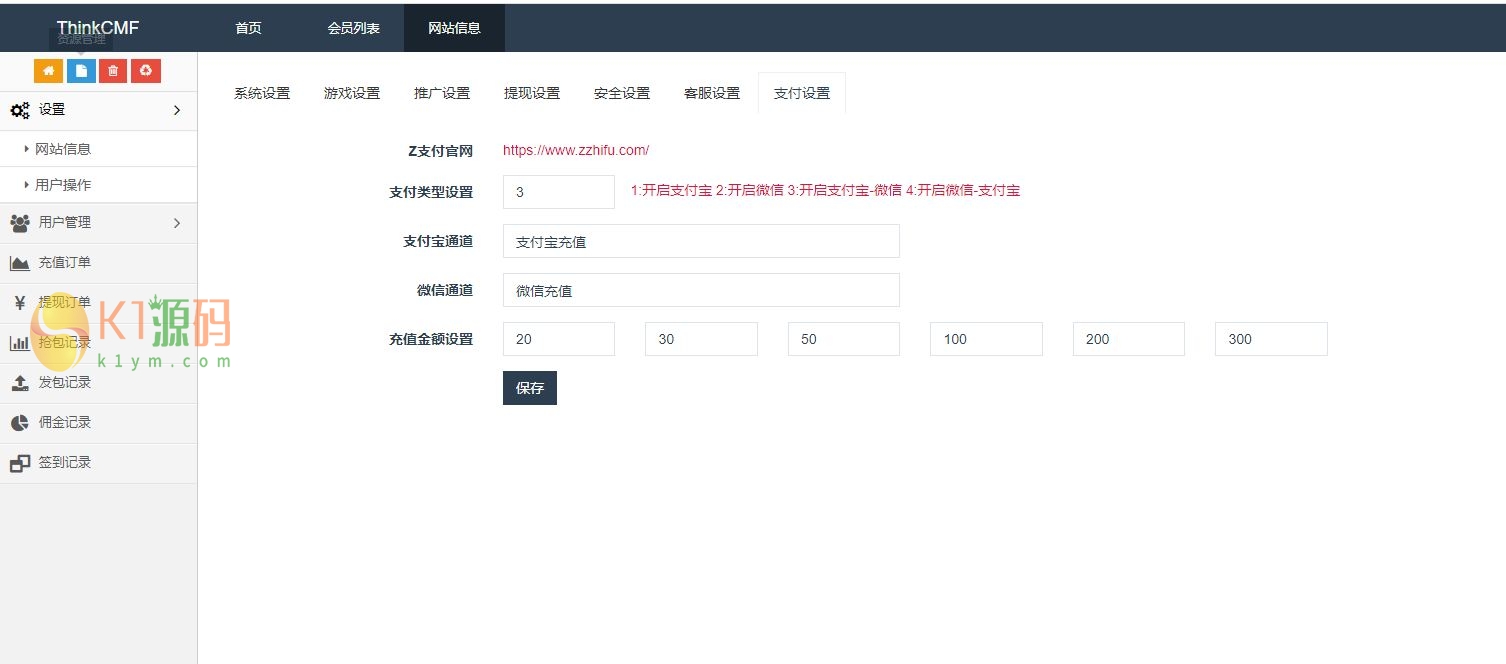Screen dimensions: 1506x664
Task: Open 用户操作 in the sidebar
Action: tap(99, 185)
